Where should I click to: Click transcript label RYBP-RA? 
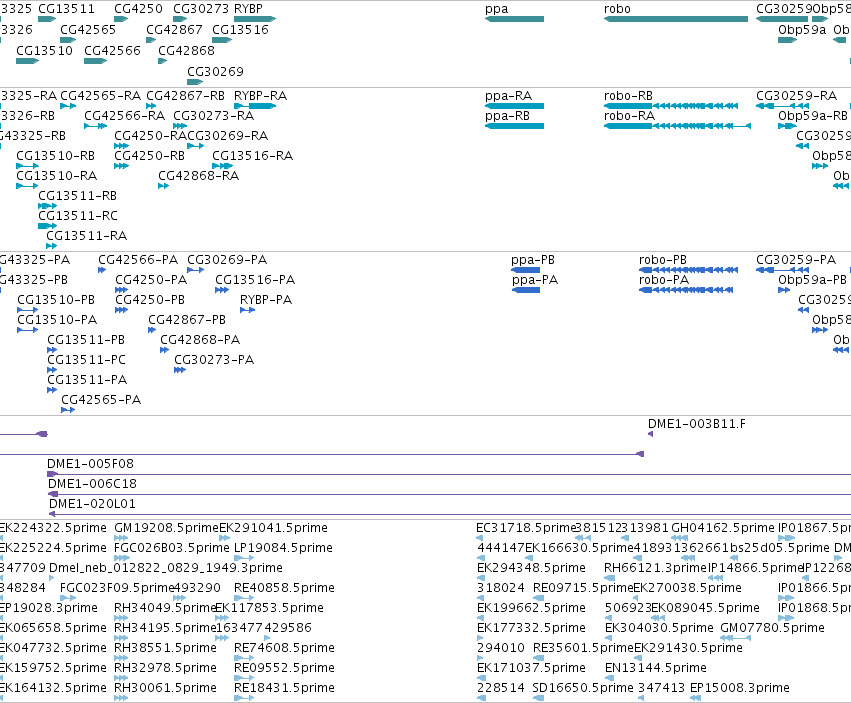(x=261, y=96)
